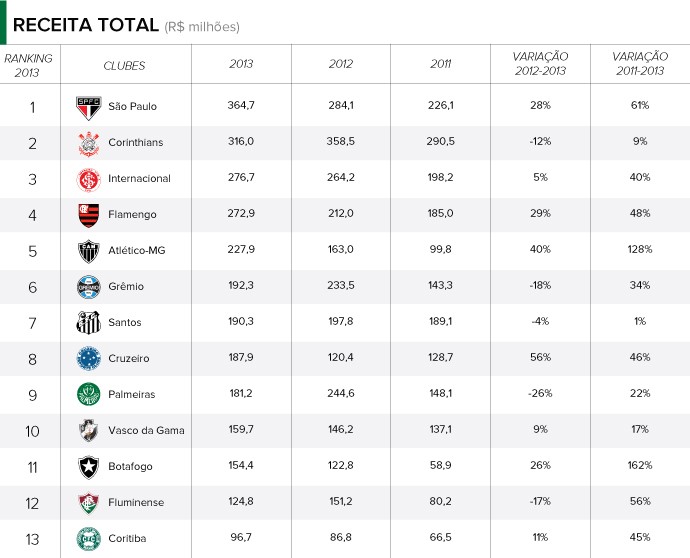Image resolution: width=690 pixels, height=558 pixels.
Task: Select the Fluminense club logo
Action: click(x=88, y=502)
